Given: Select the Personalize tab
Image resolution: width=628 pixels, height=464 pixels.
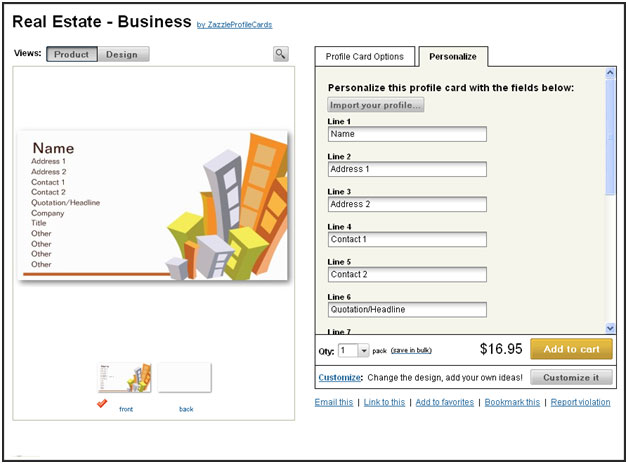Looking at the screenshot, I should tap(453, 56).
